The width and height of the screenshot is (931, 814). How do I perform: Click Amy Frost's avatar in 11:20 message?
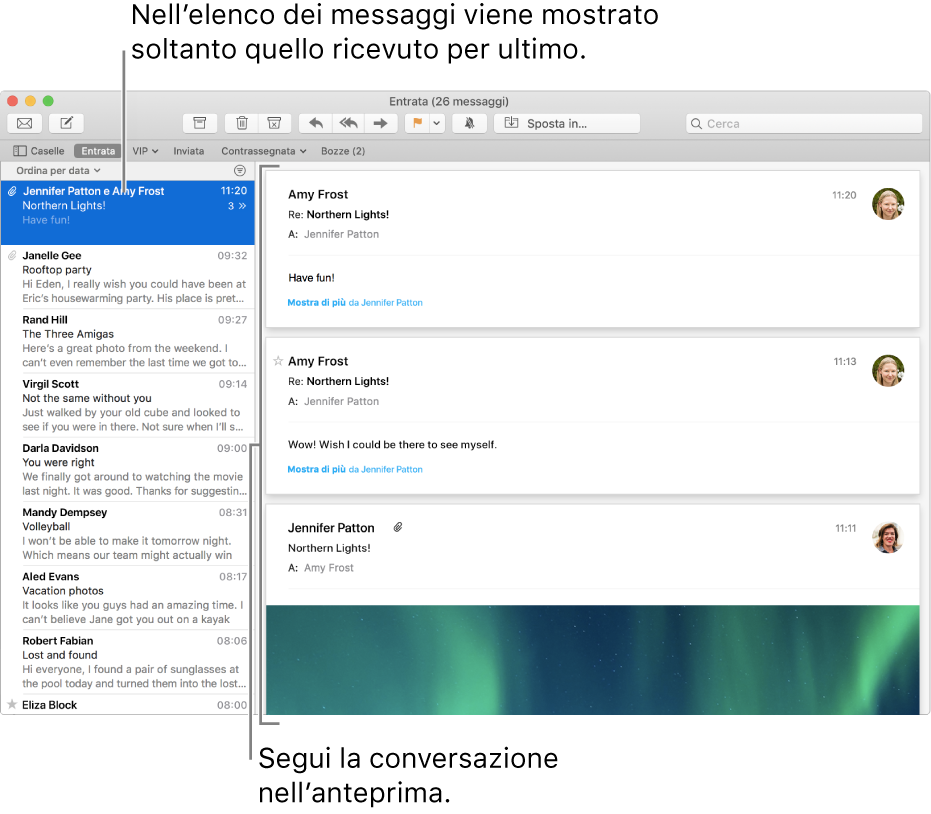[888, 204]
